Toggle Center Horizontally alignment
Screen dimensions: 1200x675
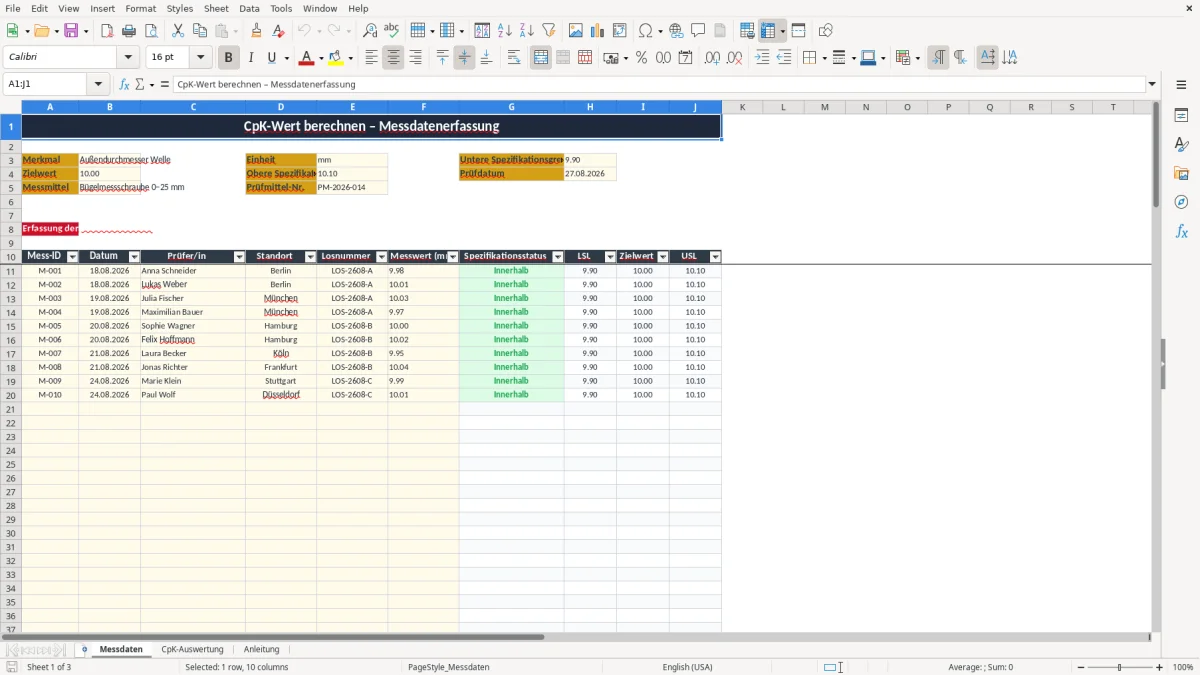tap(393, 58)
